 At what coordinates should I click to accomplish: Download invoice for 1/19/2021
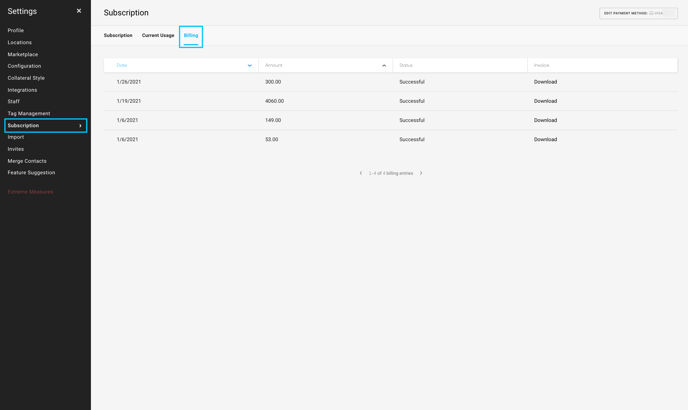click(545, 101)
